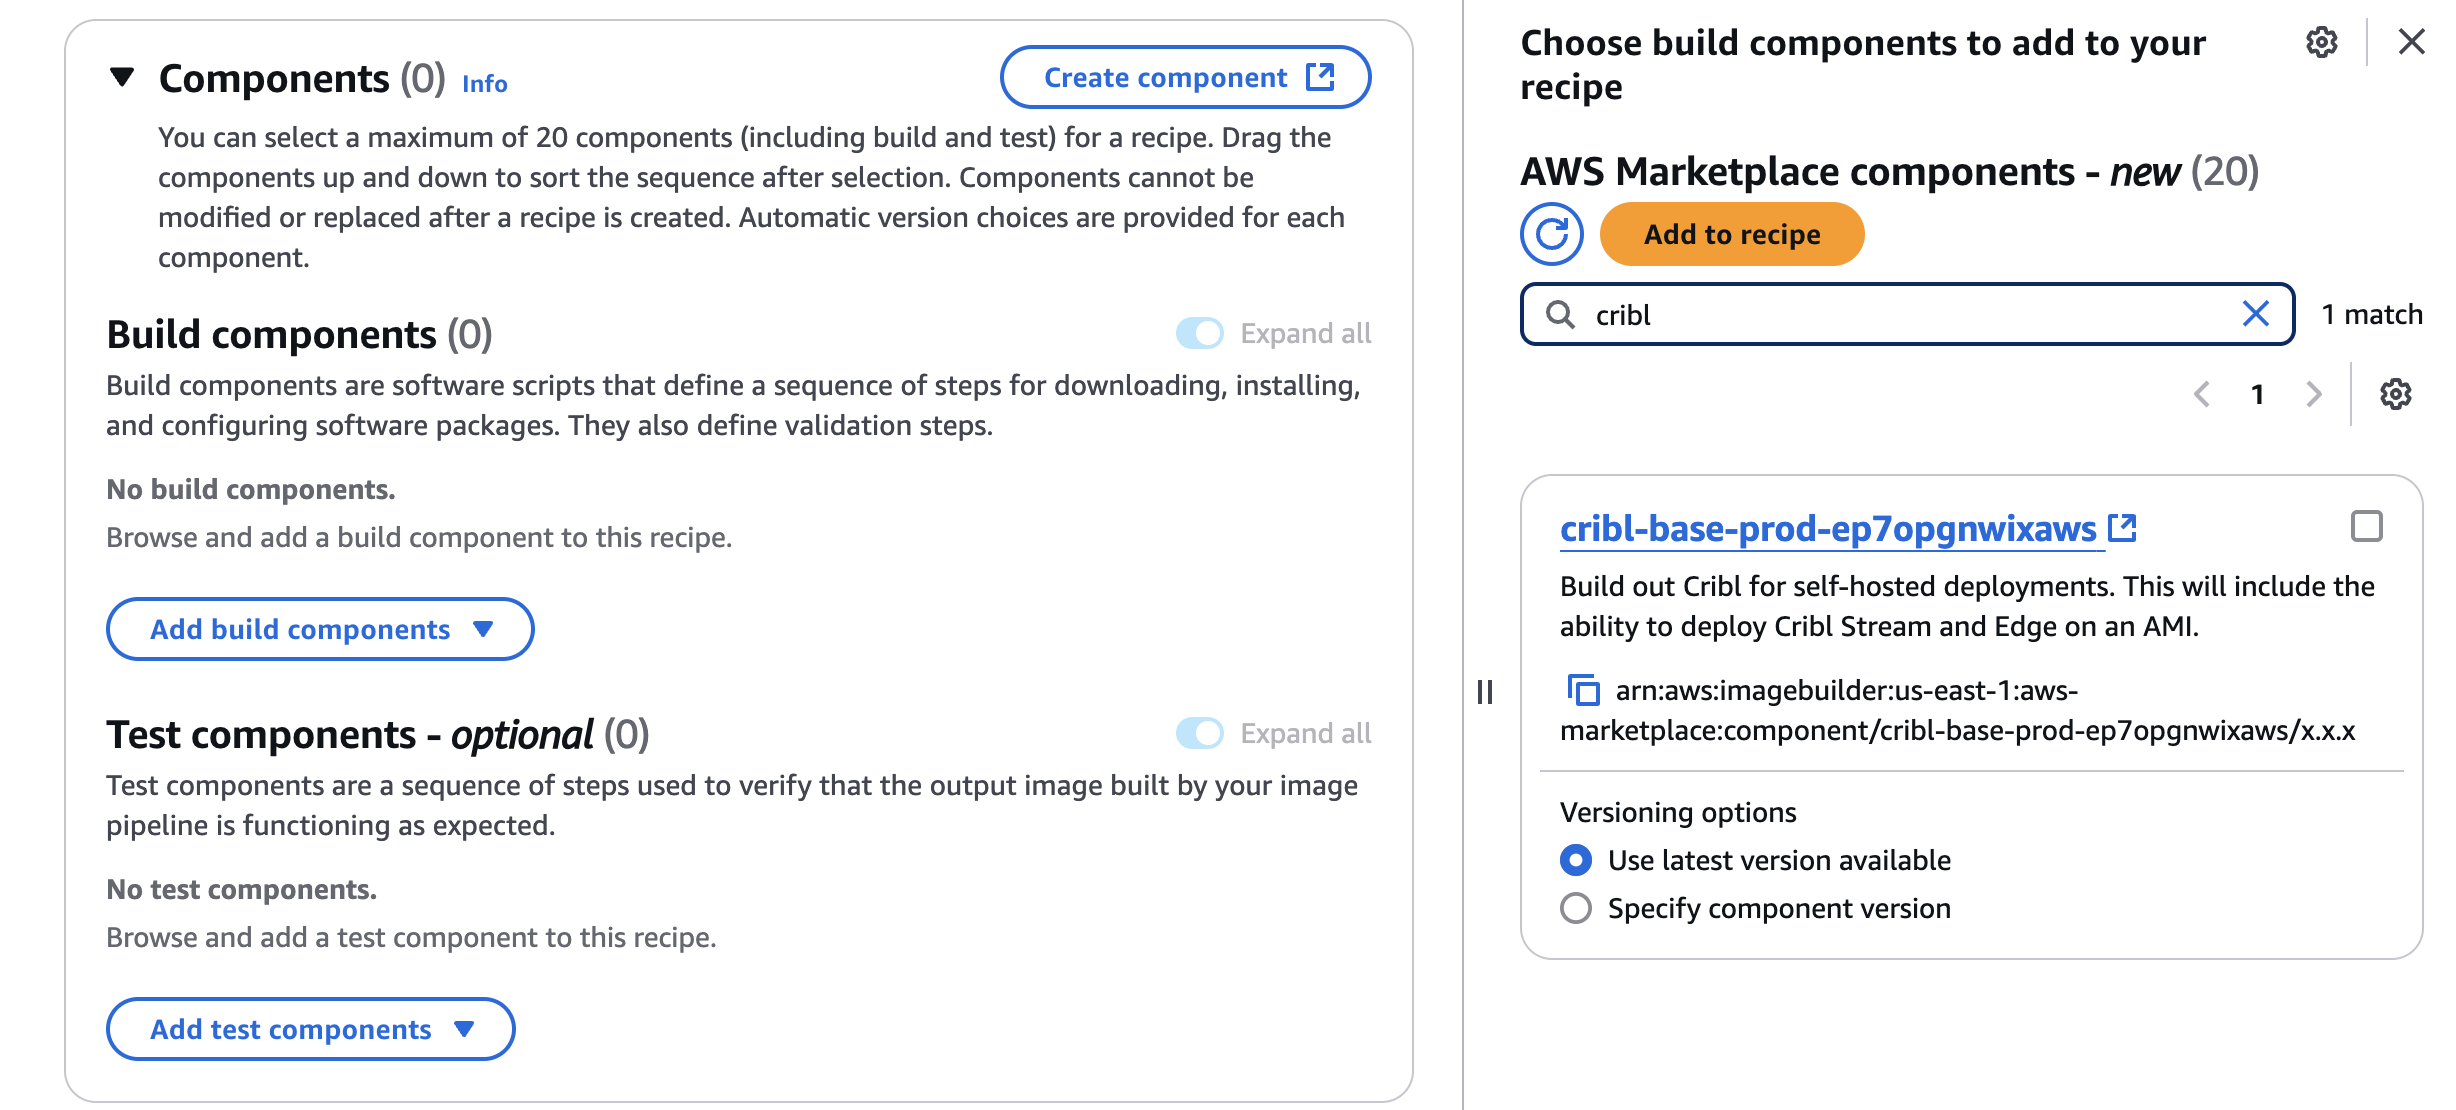Image resolution: width=2456 pixels, height=1110 pixels.
Task: Close the build components panel
Action: [2411, 42]
